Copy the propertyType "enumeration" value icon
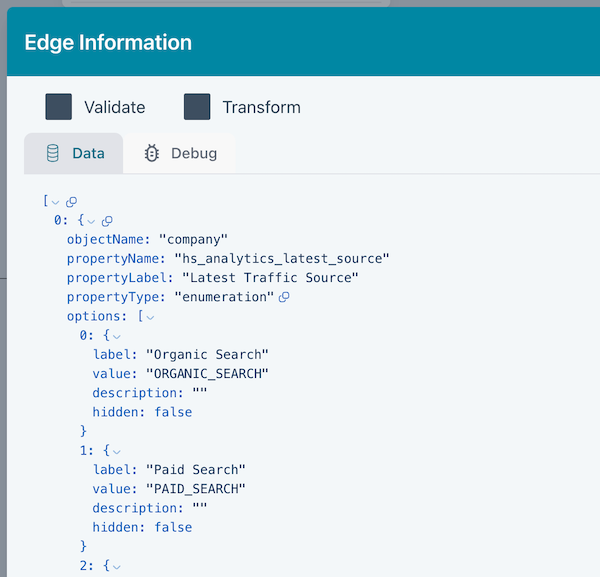 tap(284, 297)
